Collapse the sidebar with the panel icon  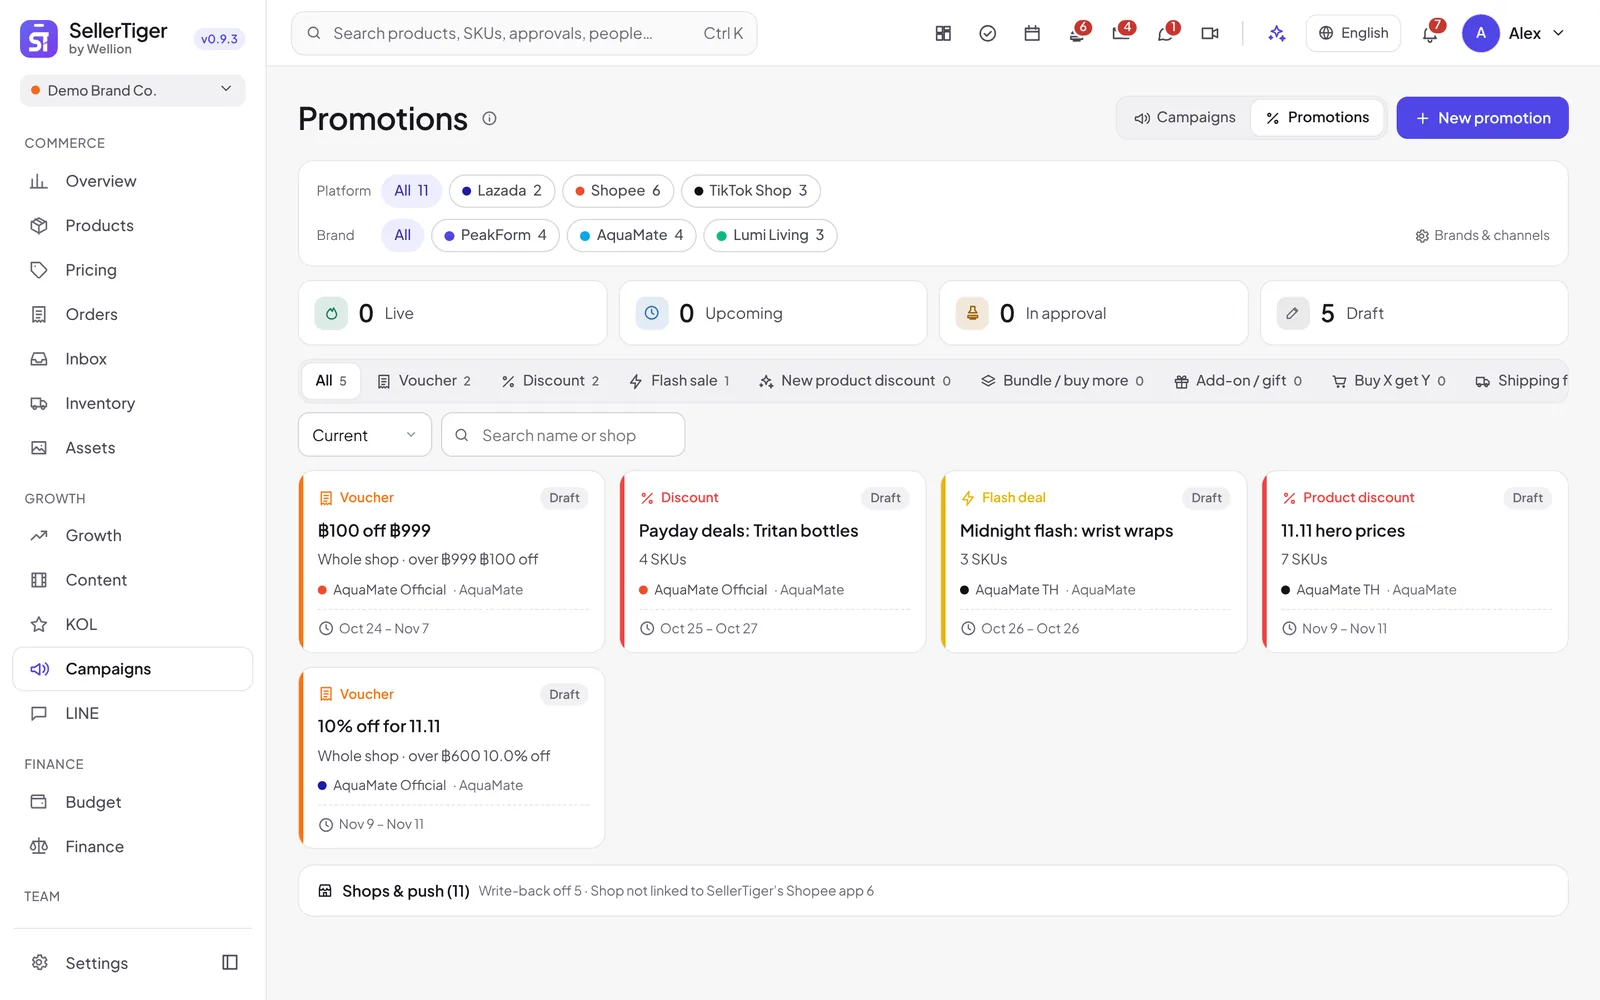click(230, 962)
